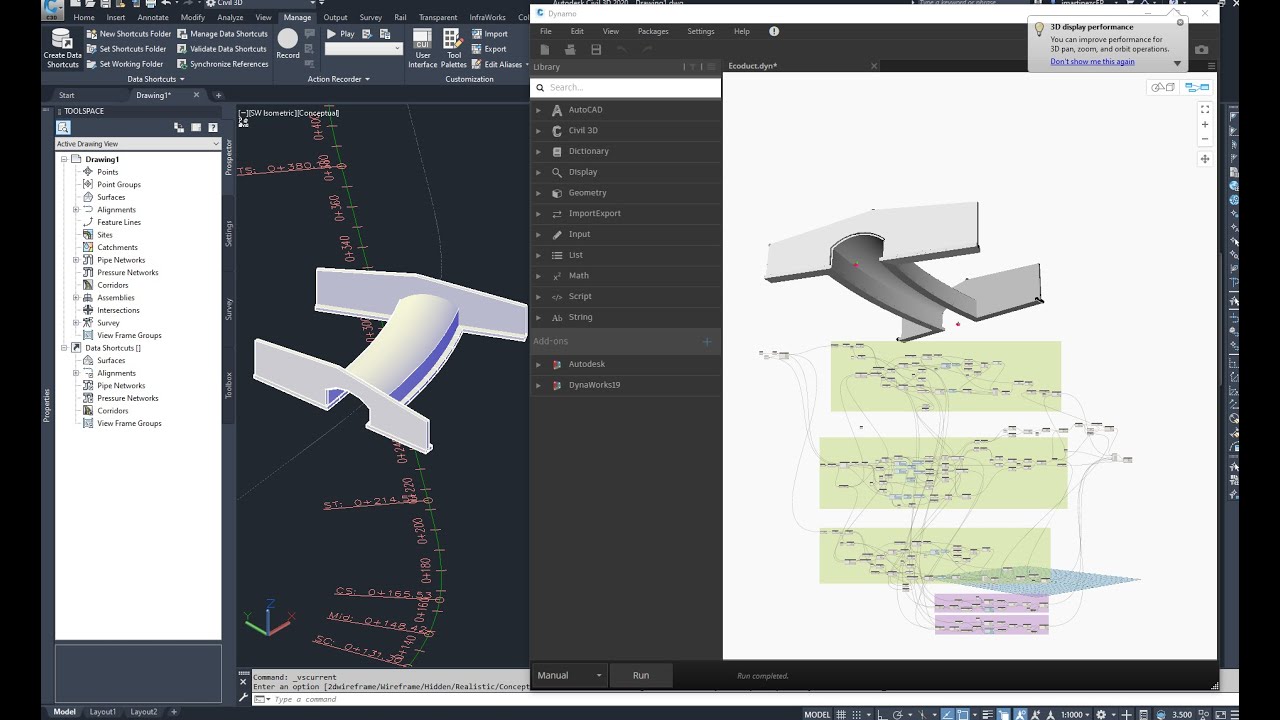Viewport: 1280px width, 720px height.
Task: Switch to Layout1 tab
Action: (103, 712)
